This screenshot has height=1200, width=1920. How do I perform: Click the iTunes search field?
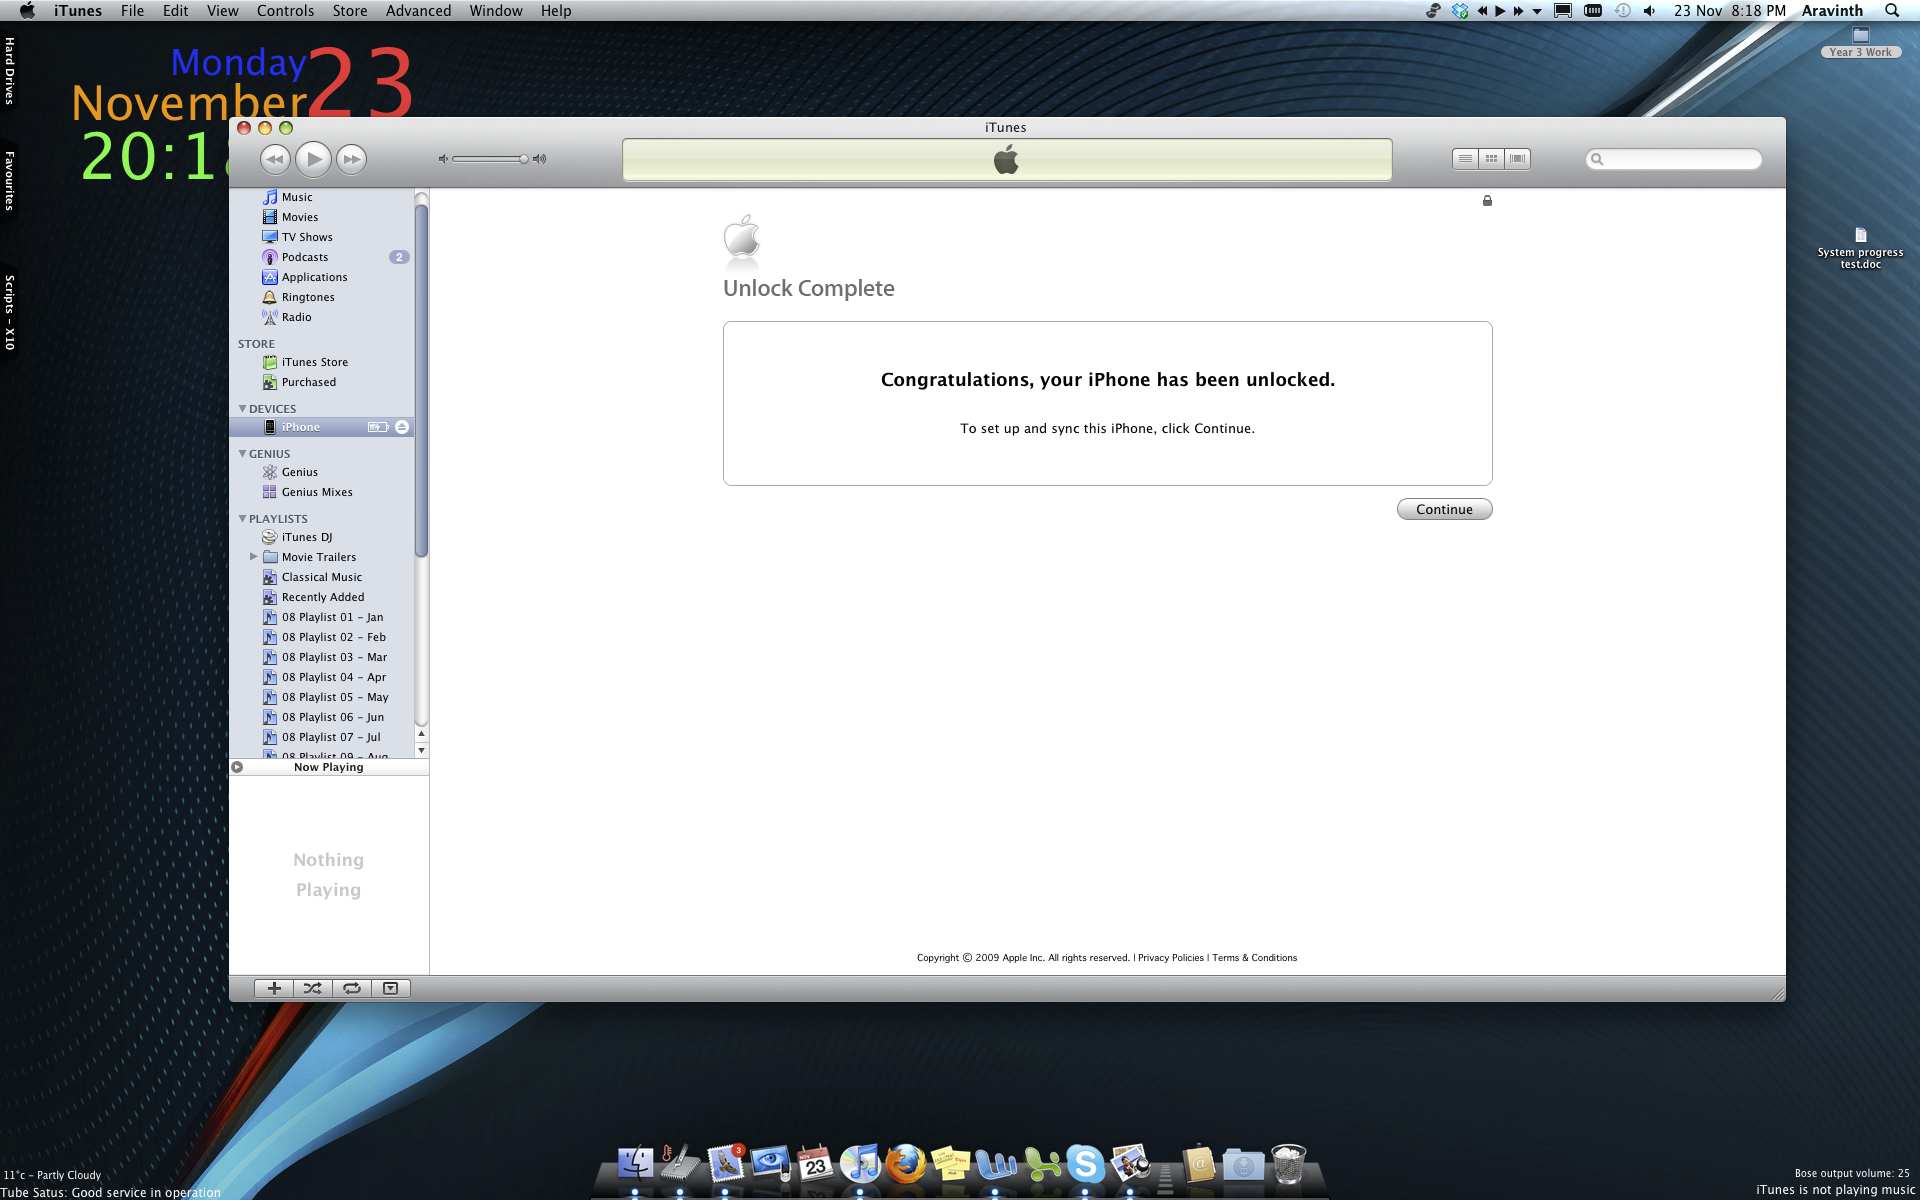[1674, 159]
